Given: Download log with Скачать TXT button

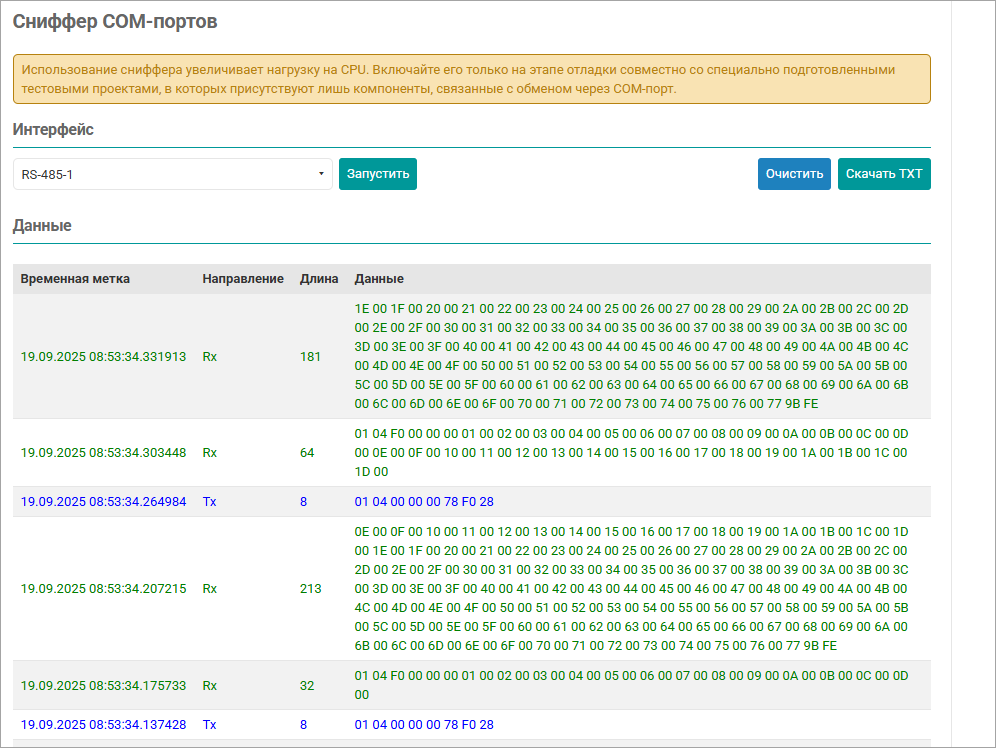Looking at the screenshot, I should click(x=884, y=174).
